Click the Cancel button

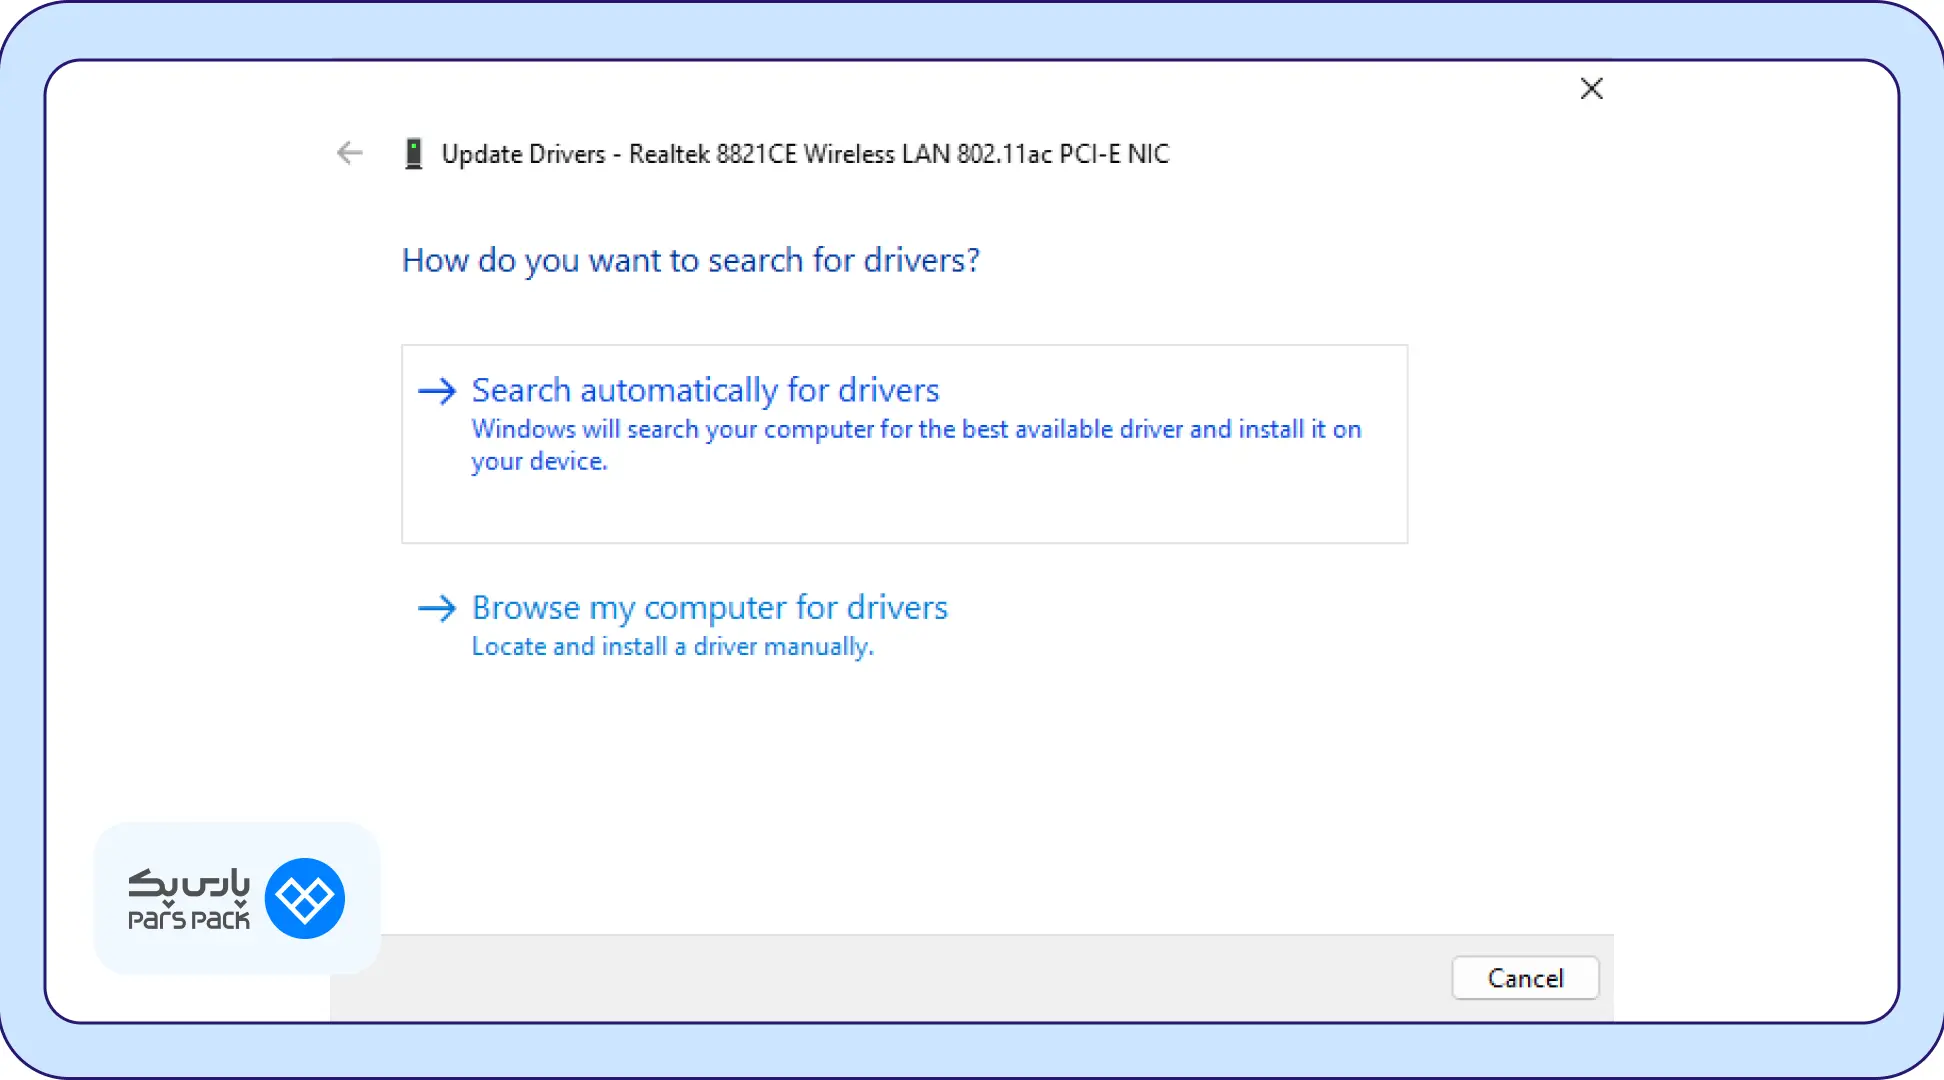click(x=1525, y=978)
